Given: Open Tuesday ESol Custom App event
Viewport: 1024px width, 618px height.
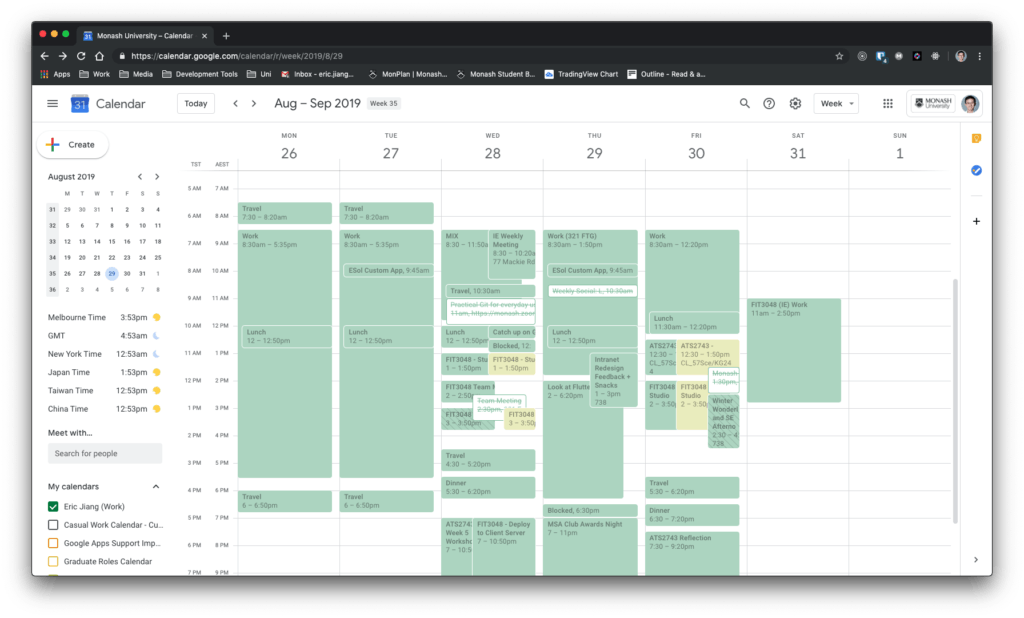Looking at the screenshot, I should [x=388, y=270].
